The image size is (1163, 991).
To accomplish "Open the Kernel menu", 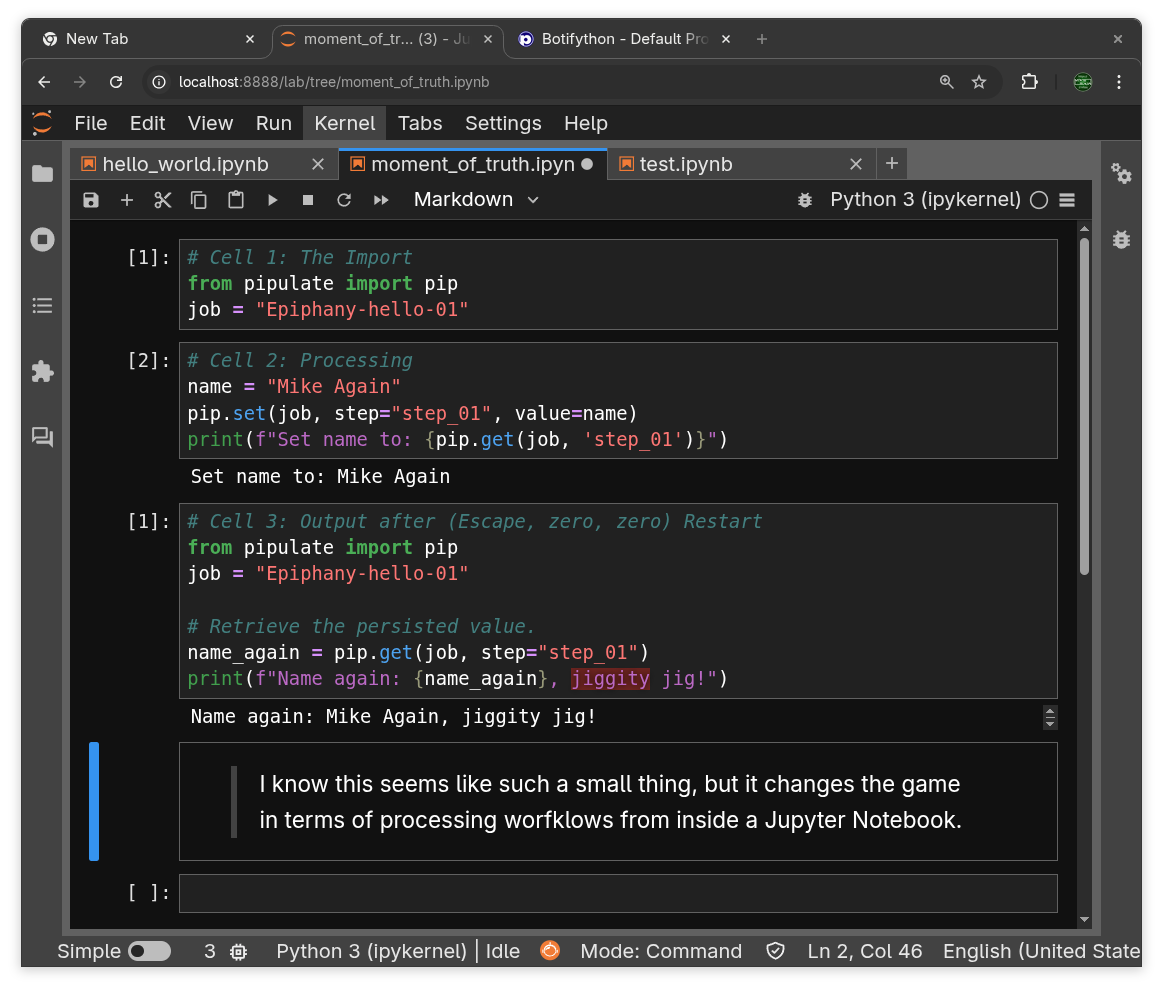I will pos(344,123).
